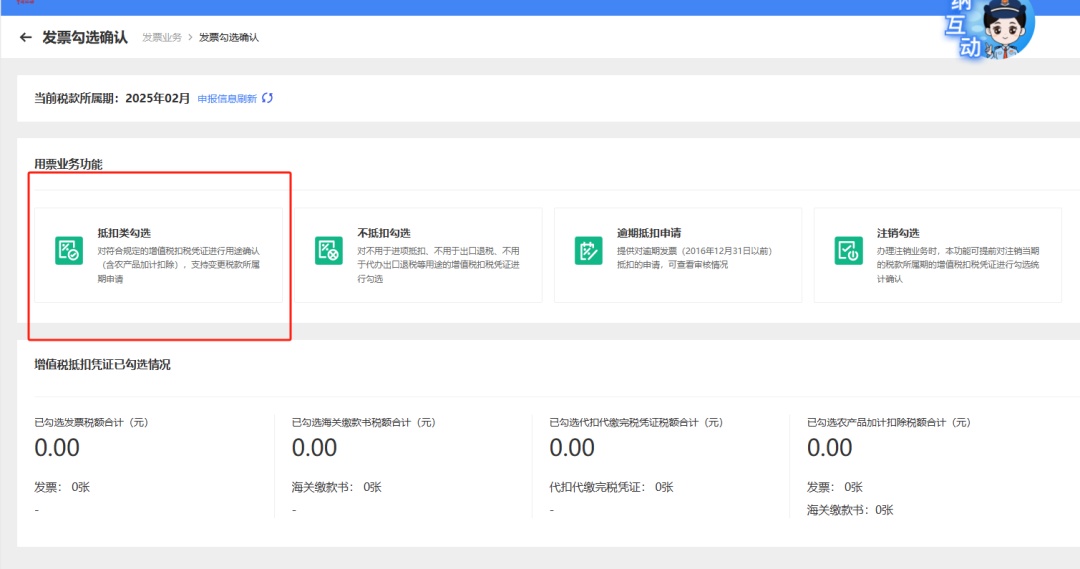1080x569 pixels.
Task: Select the 不抵扣勾选 card title
Action: click(x=384, y=233)
